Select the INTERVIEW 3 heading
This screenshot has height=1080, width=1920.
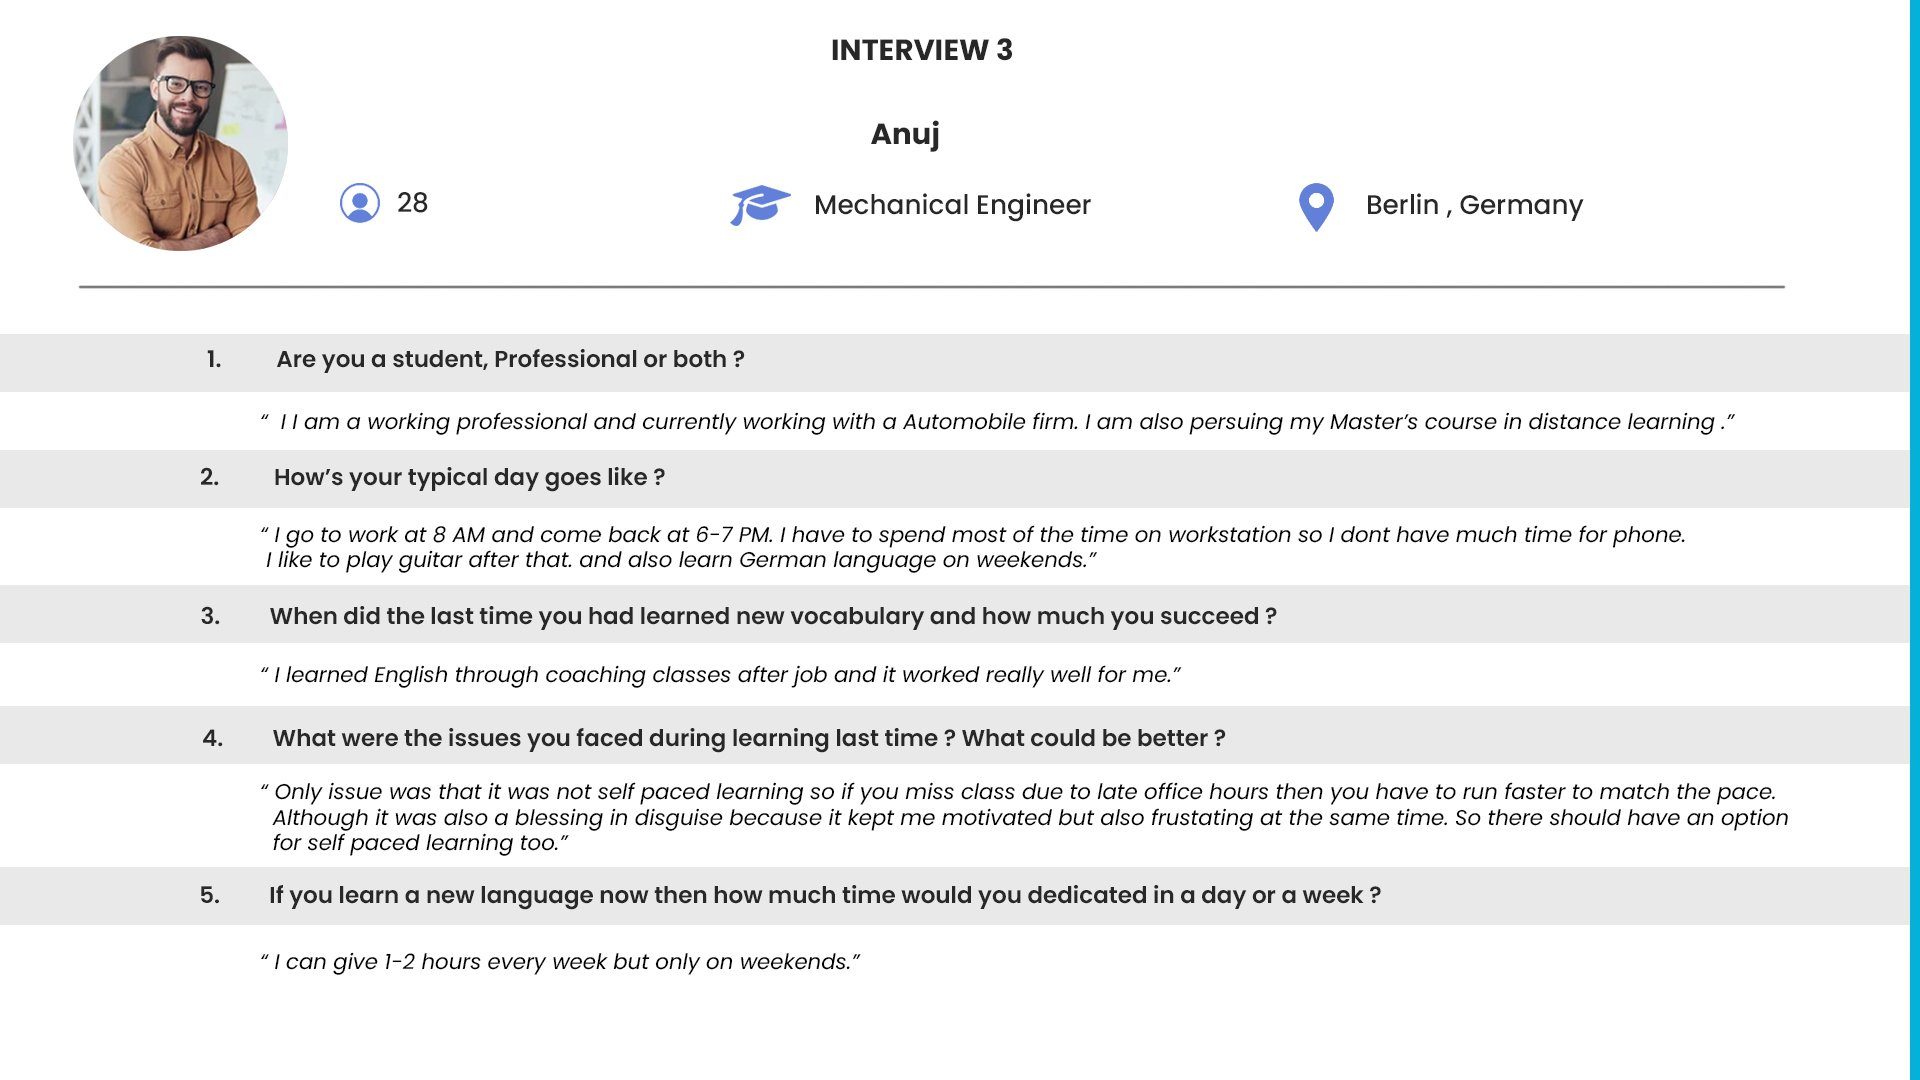tap(921, 50)
